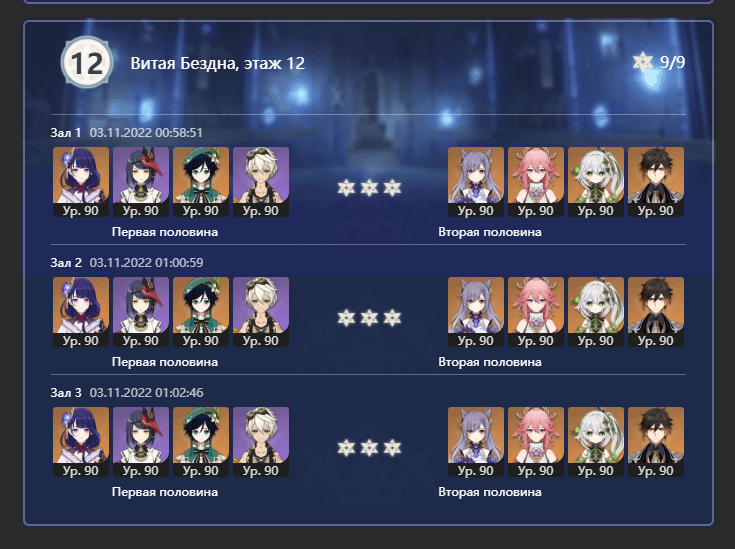This screenshot has height=549, width=735.
Task: Click Nahida portrait in Зал 3 second half
Action: pos(596,442)
